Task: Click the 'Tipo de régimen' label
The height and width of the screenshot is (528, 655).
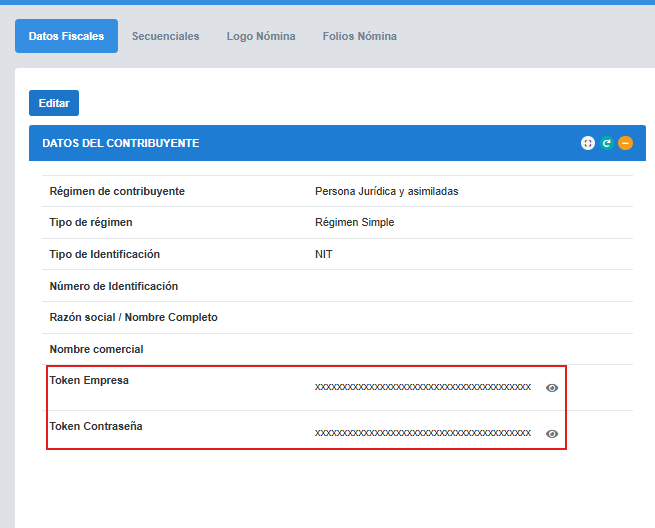Action: tap(91, 222)
